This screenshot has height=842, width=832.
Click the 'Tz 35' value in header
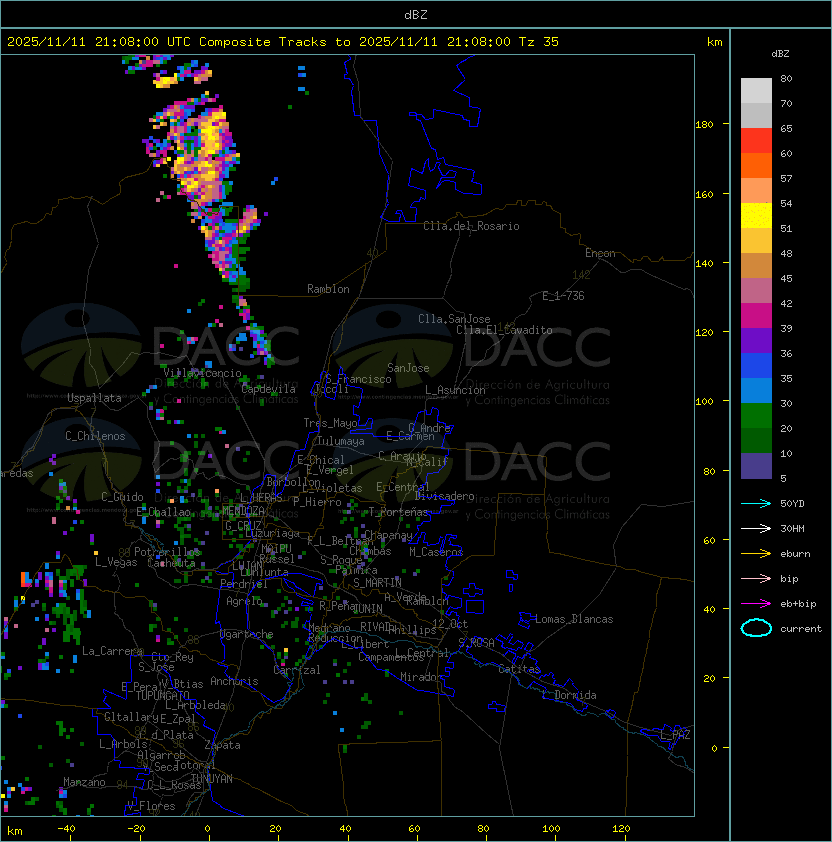(539, 42)
